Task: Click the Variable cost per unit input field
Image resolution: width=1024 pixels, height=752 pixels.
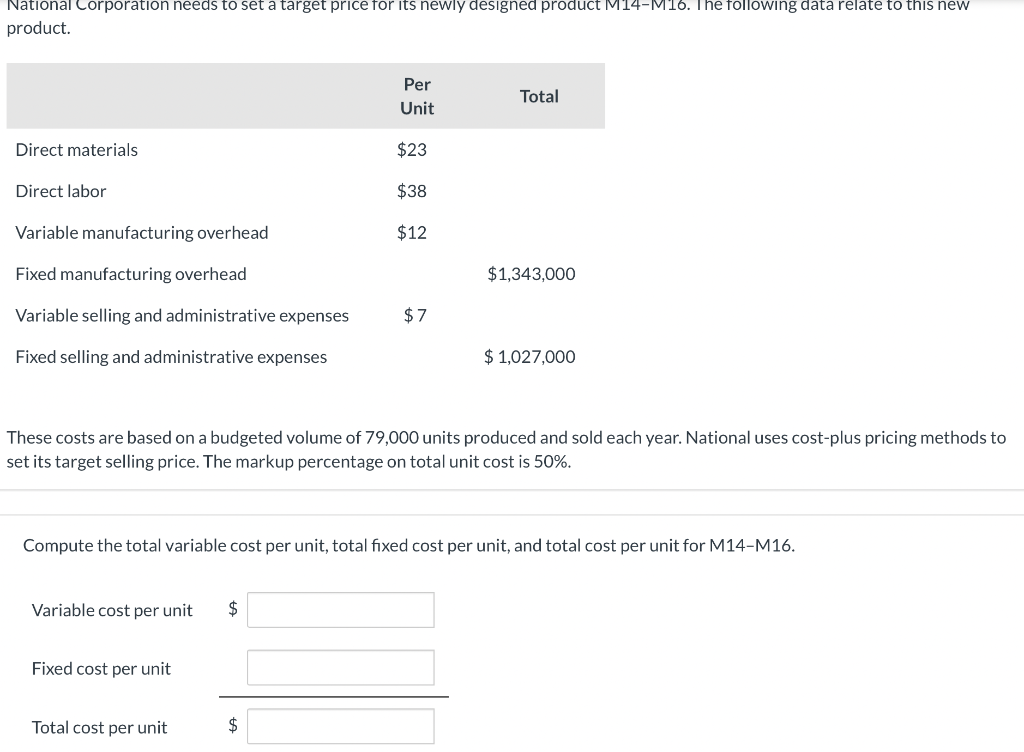Action: click(340, 609)
